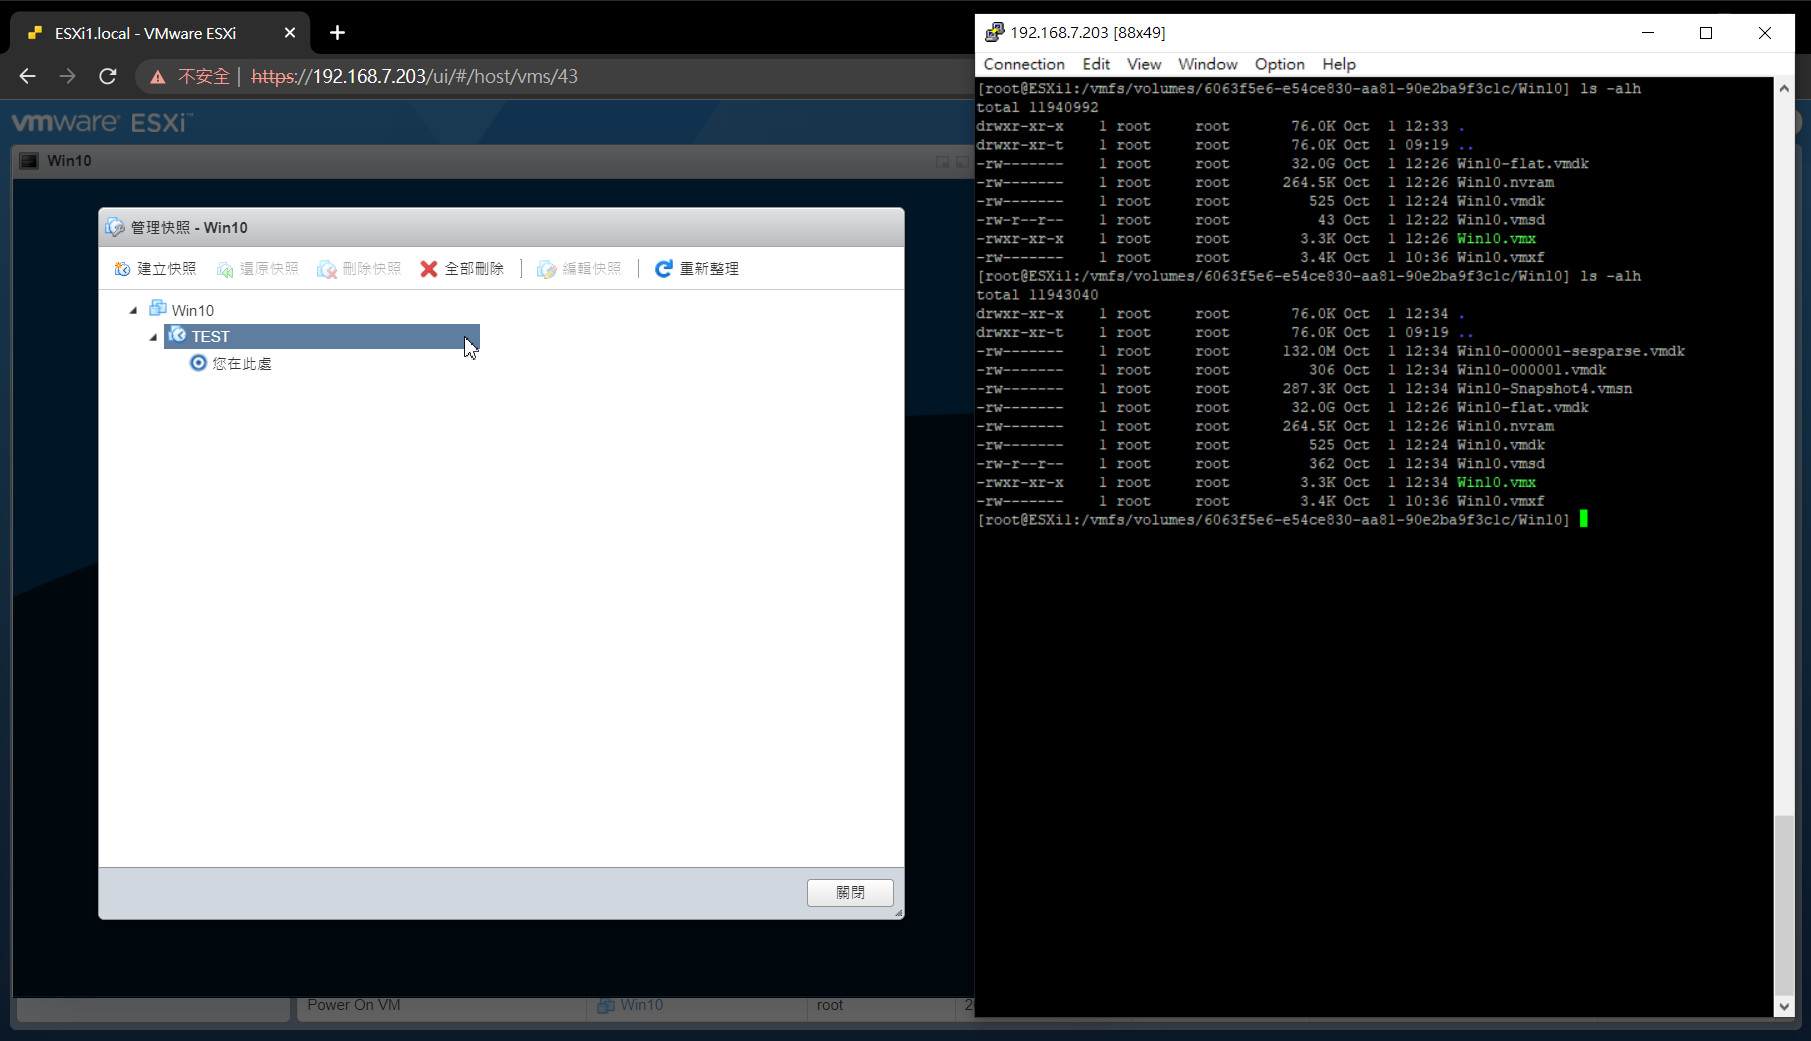Viewport: 1811px width, 1041px height.
Task: Click the Delete Snapshot icon
Action: tap(327, 269)
